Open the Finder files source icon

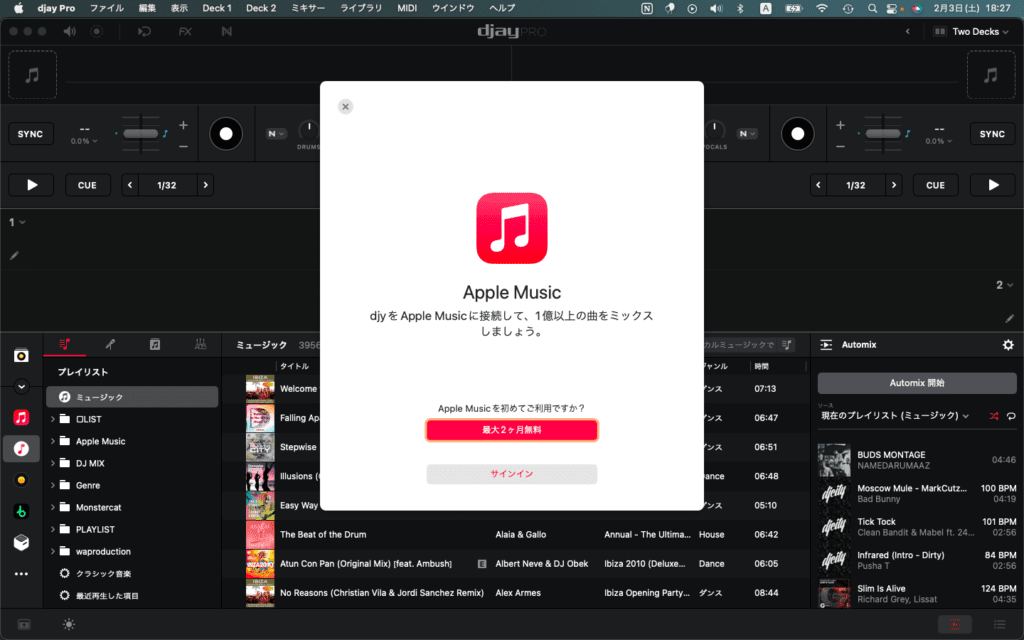22,542
